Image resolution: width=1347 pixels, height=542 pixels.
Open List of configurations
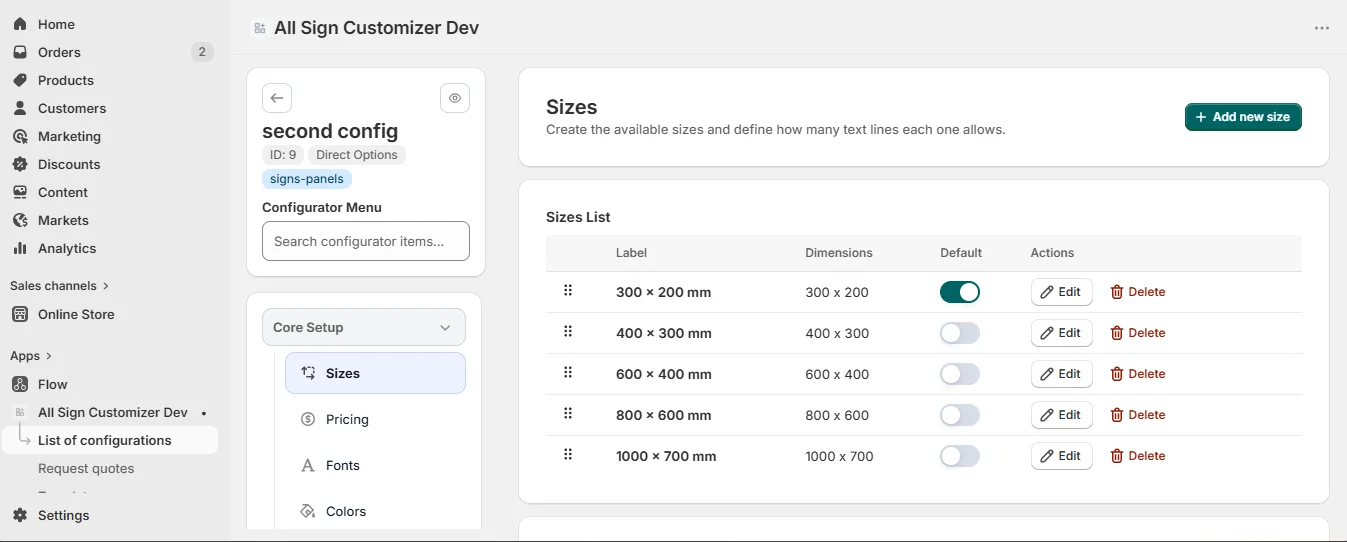[109, 440]
